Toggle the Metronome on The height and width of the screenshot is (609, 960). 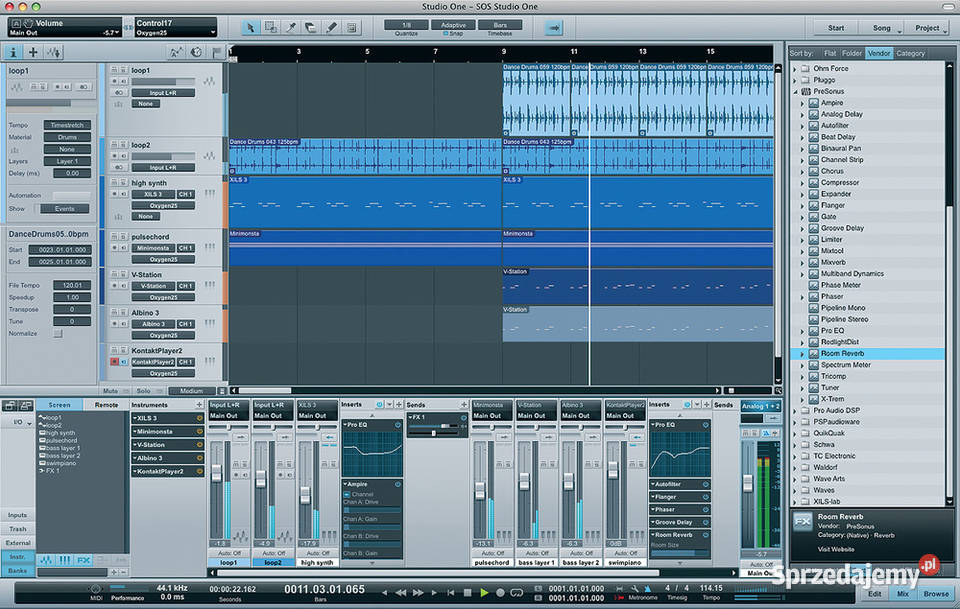coord(648,590)
